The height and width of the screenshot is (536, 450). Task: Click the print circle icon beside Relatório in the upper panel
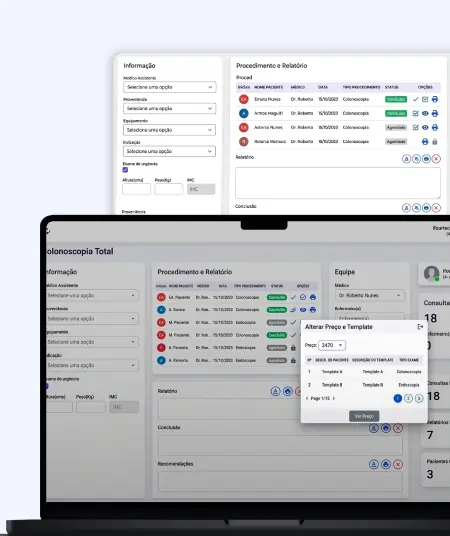pyautogui.click(x=426, y=159)
